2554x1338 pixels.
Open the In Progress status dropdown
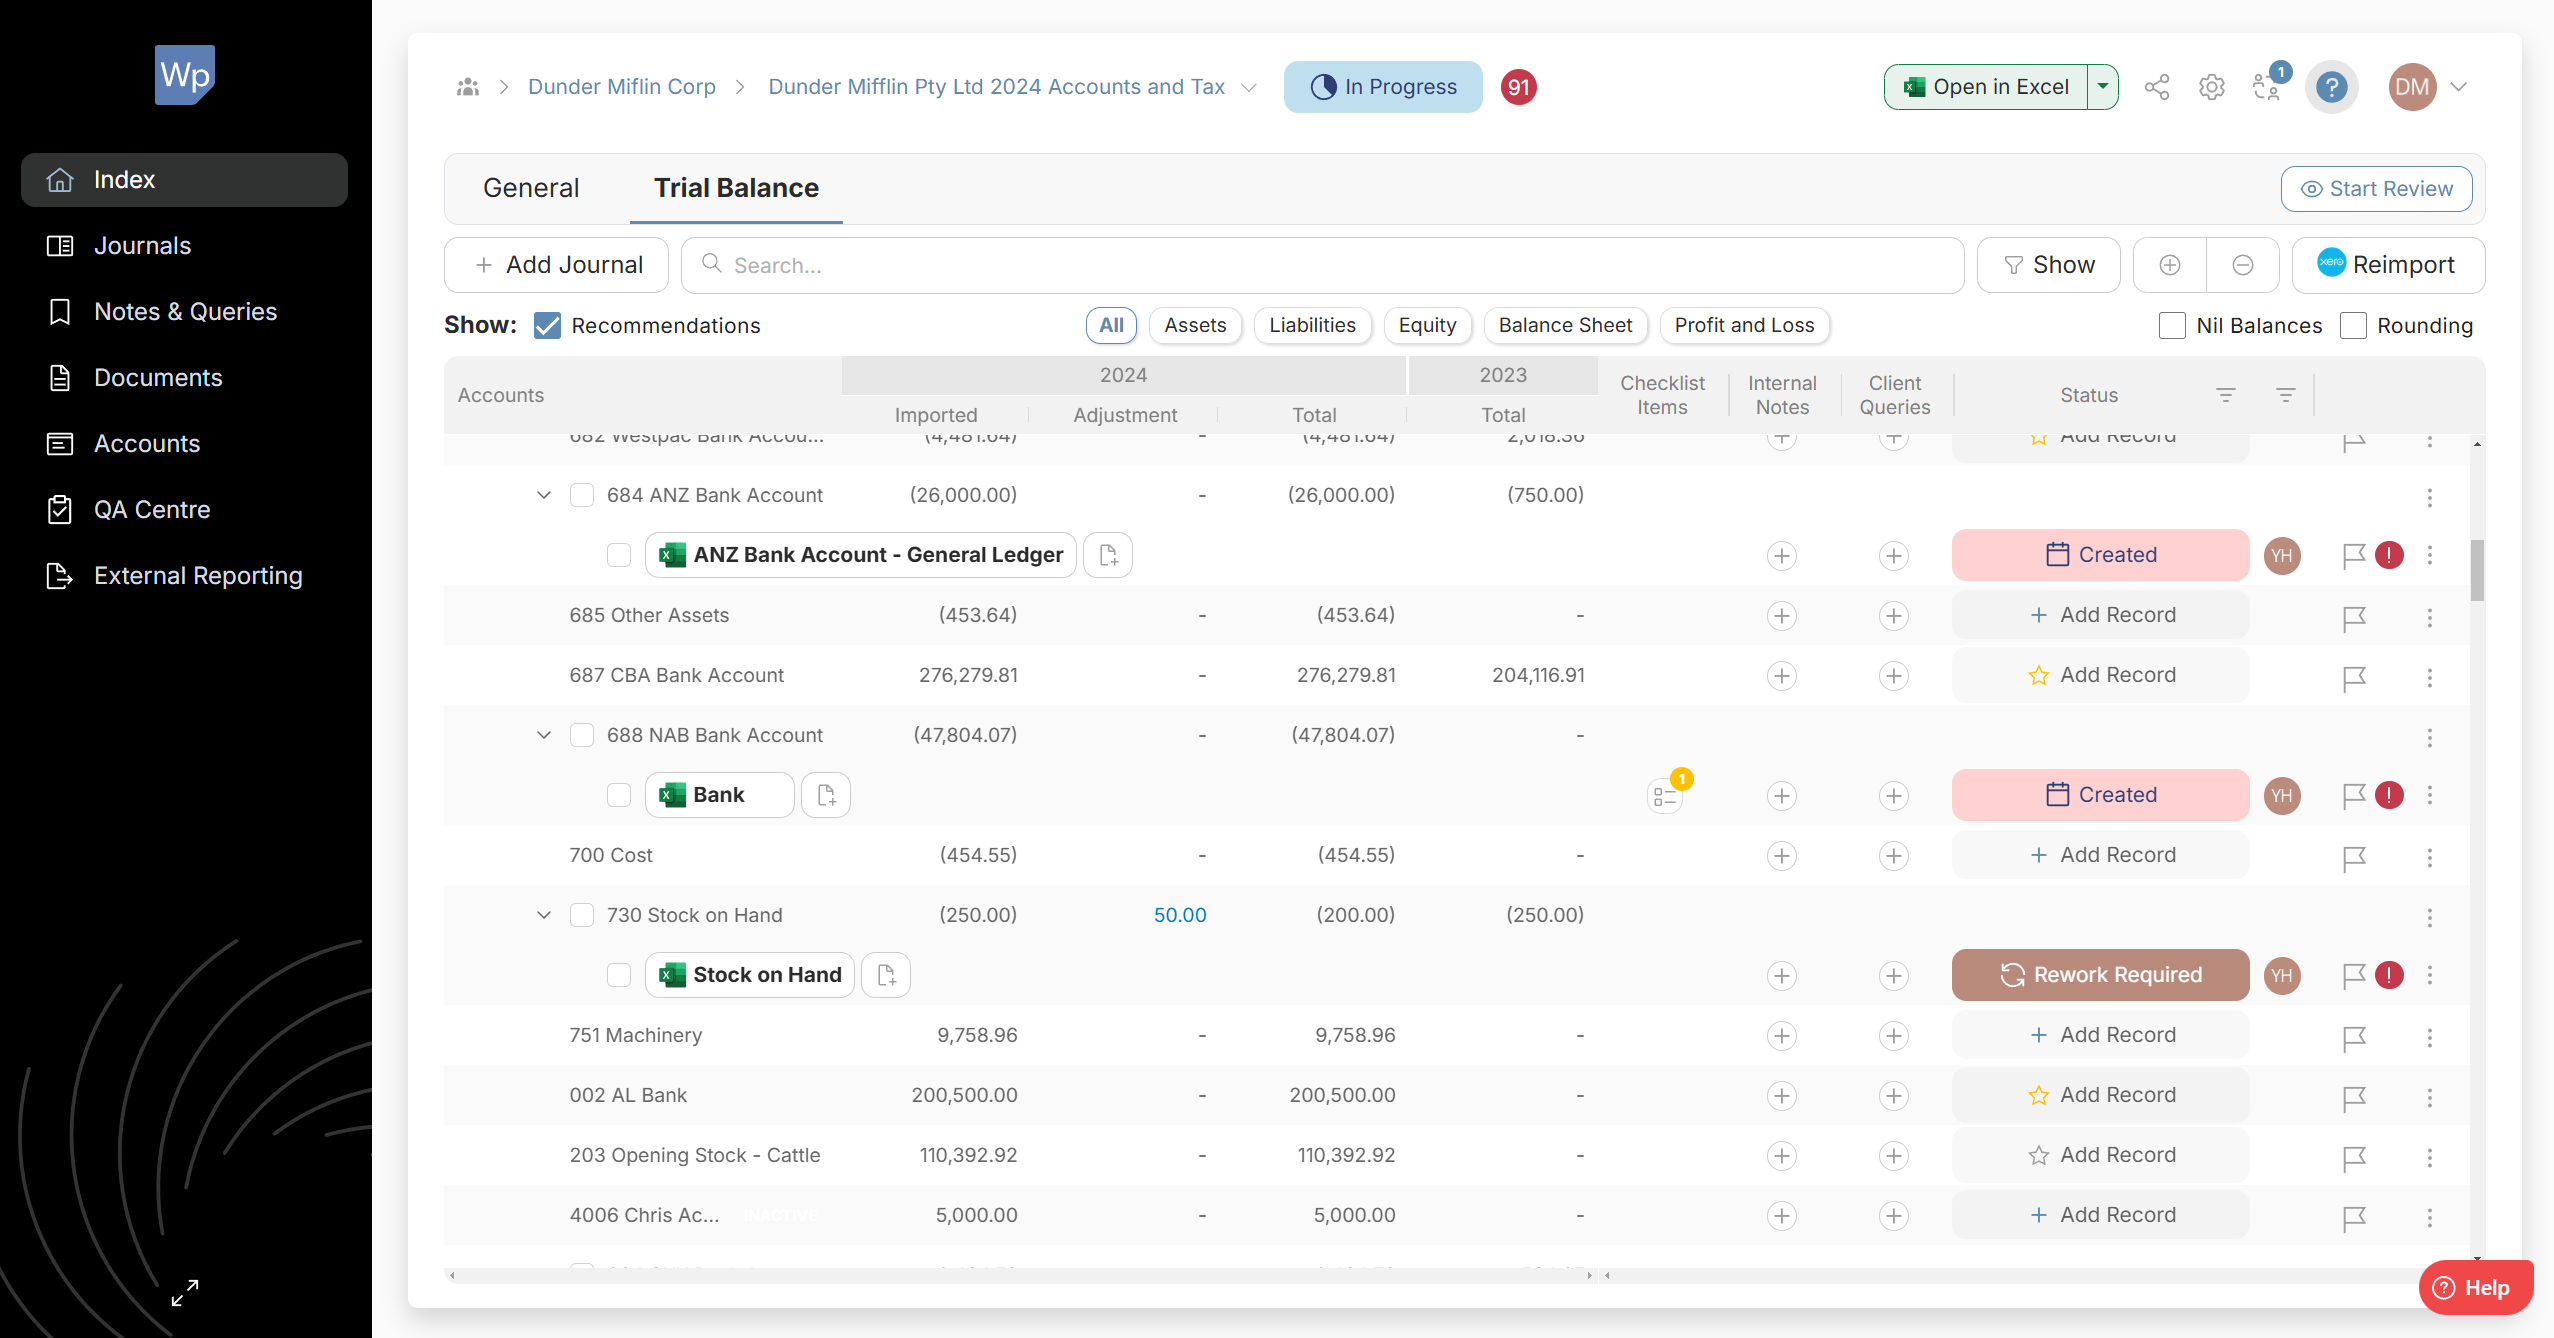tap(1383, 87)
